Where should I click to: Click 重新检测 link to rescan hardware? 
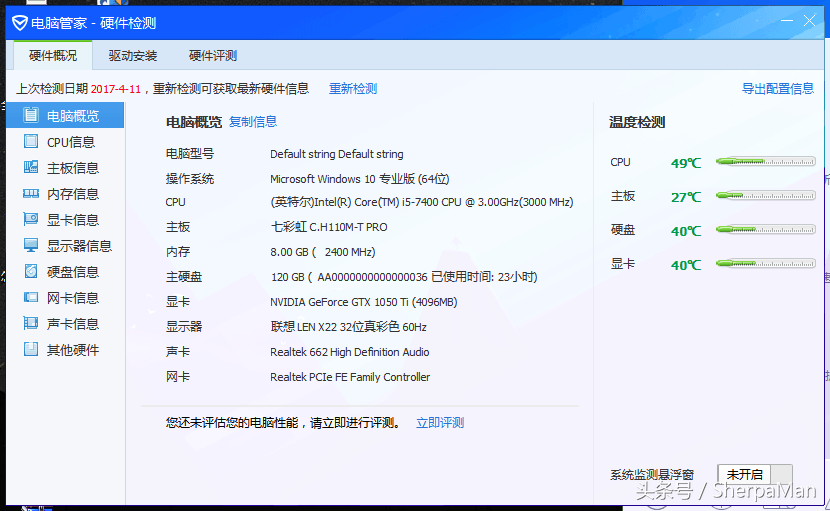coord(353,88)
